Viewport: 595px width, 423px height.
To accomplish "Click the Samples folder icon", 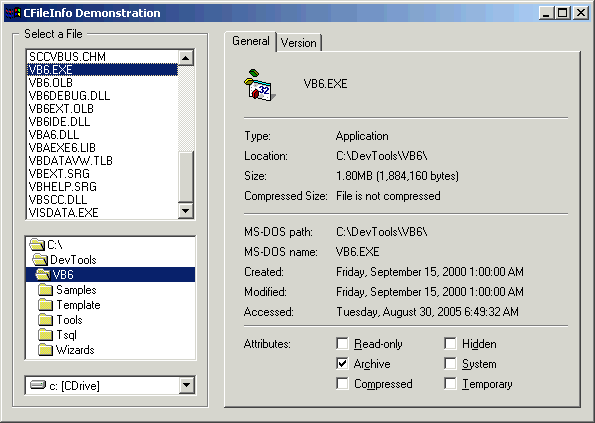I will pyautogui.click(x=46, y=290).
